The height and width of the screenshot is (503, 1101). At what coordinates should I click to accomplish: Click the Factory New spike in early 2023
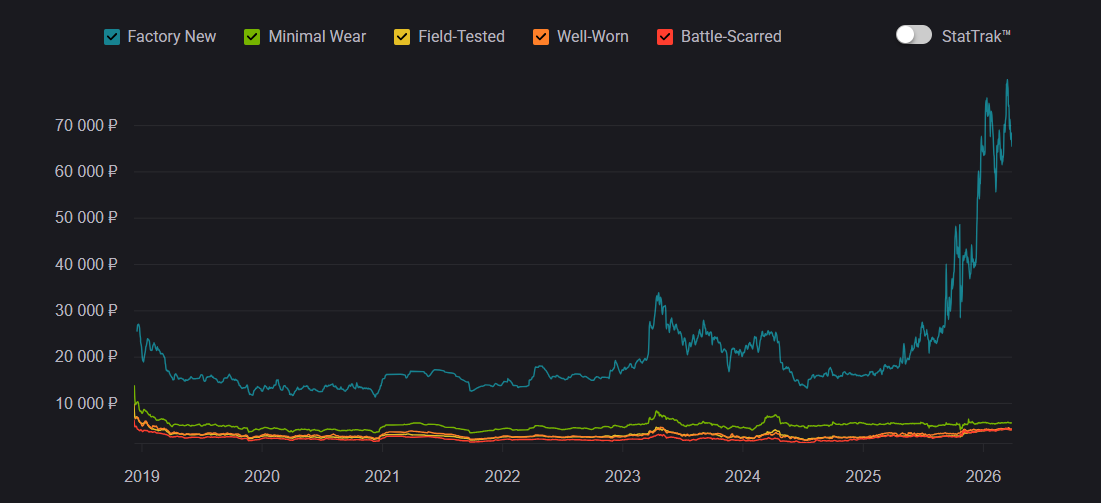pos(657,294)
